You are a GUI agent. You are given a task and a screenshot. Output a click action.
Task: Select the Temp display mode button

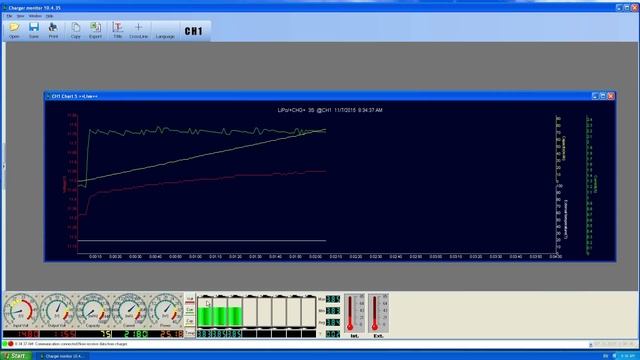point(190,333)
